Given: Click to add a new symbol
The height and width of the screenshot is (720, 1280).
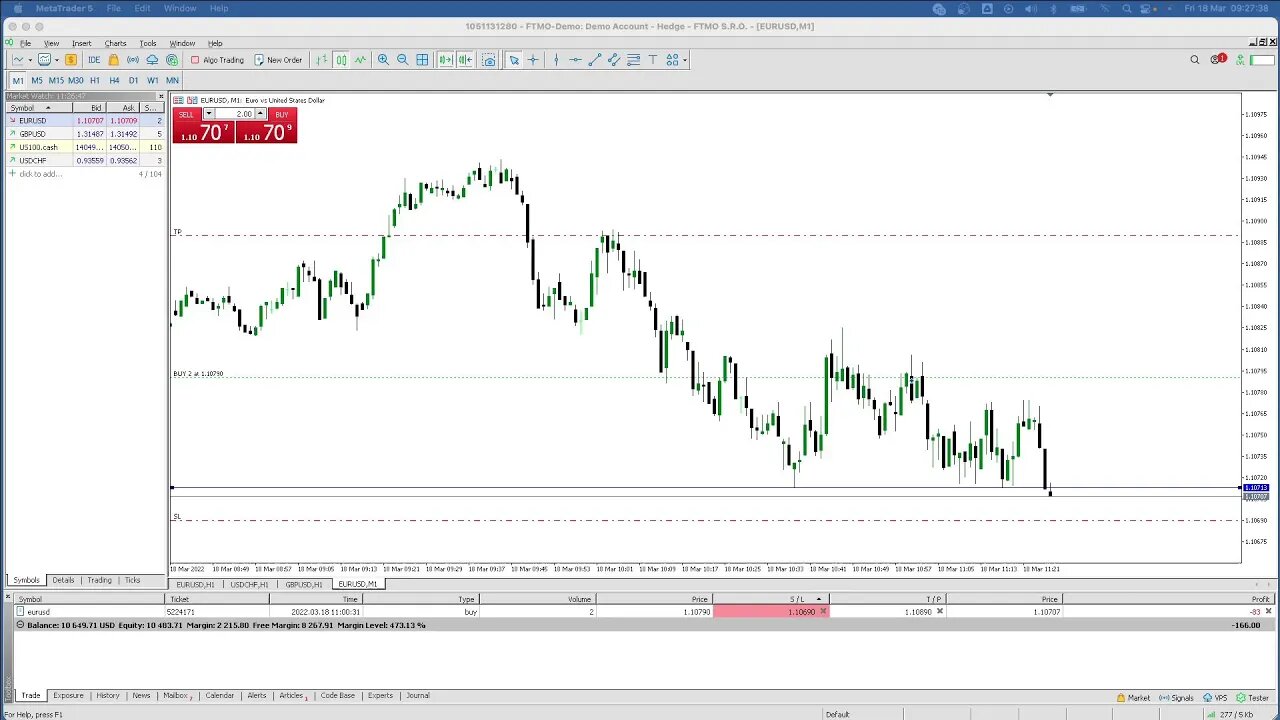Looking at the screenshot, I should tap(40, 174).
